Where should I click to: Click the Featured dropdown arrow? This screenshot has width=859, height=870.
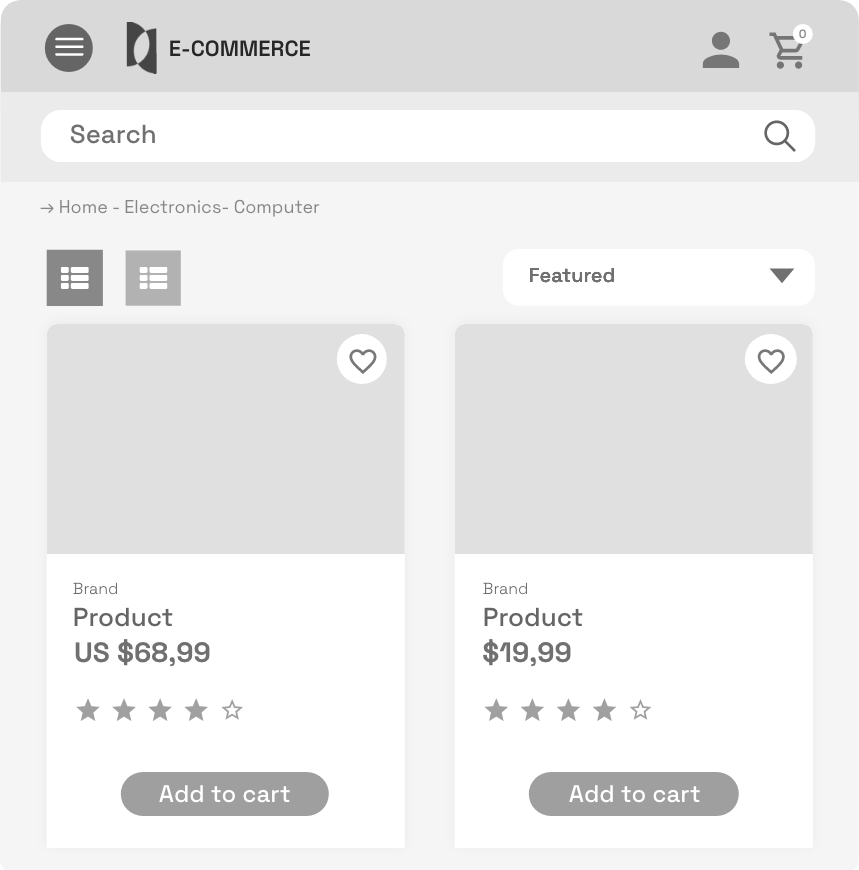[x=781, y=275]
